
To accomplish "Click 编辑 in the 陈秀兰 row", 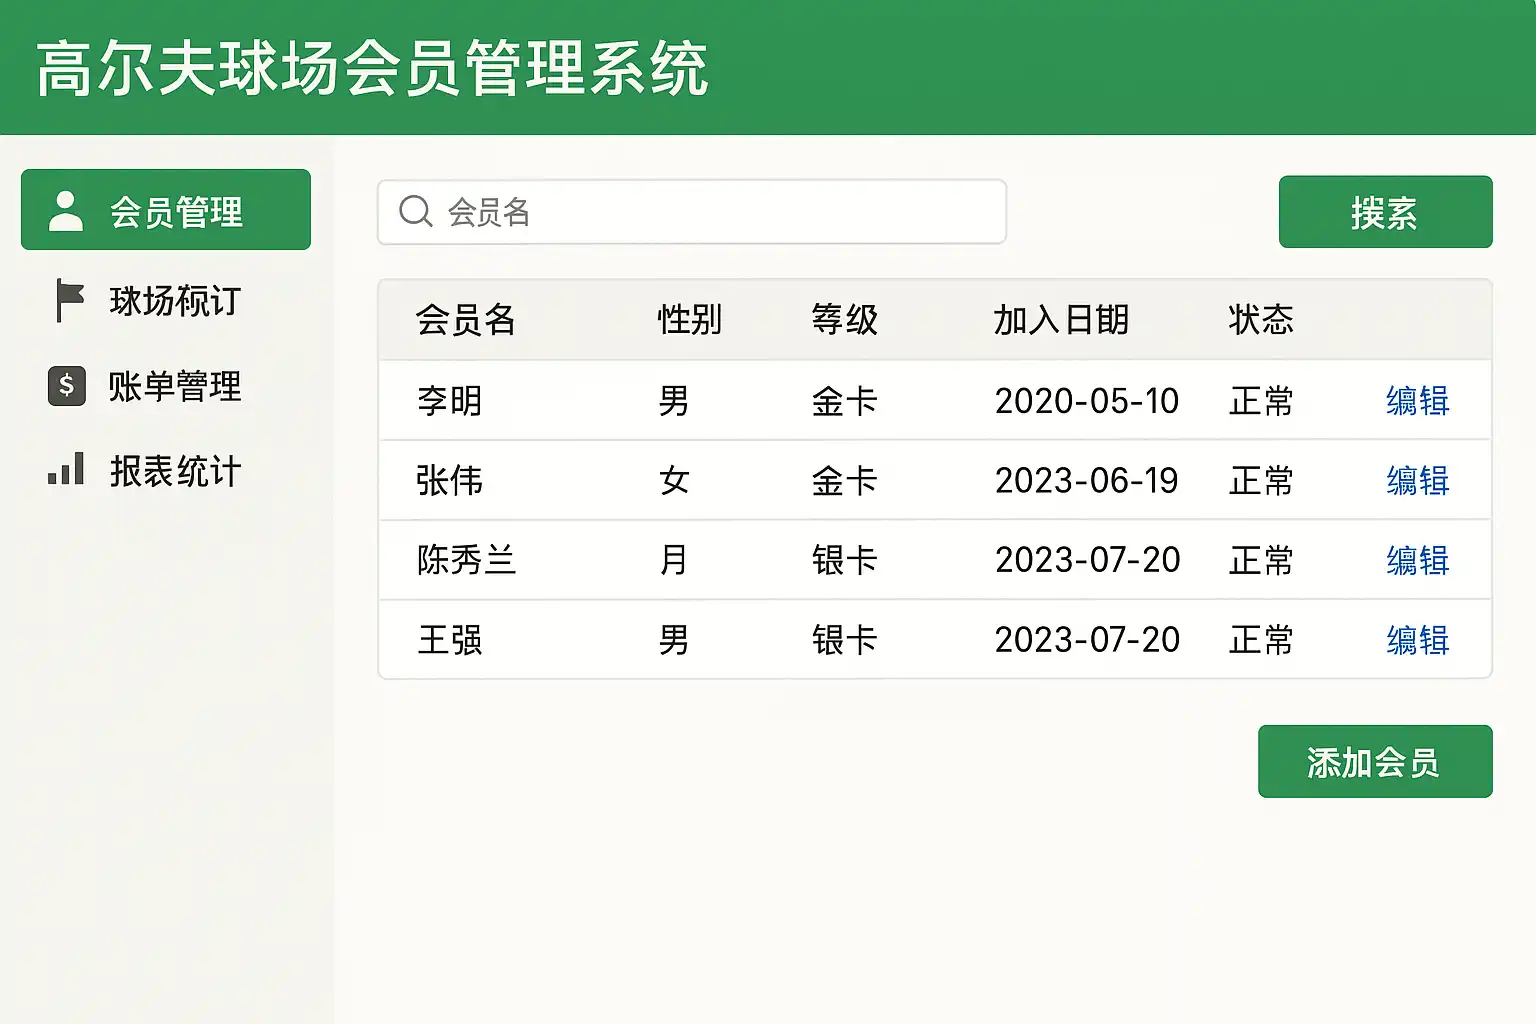I will point(1417,560).
